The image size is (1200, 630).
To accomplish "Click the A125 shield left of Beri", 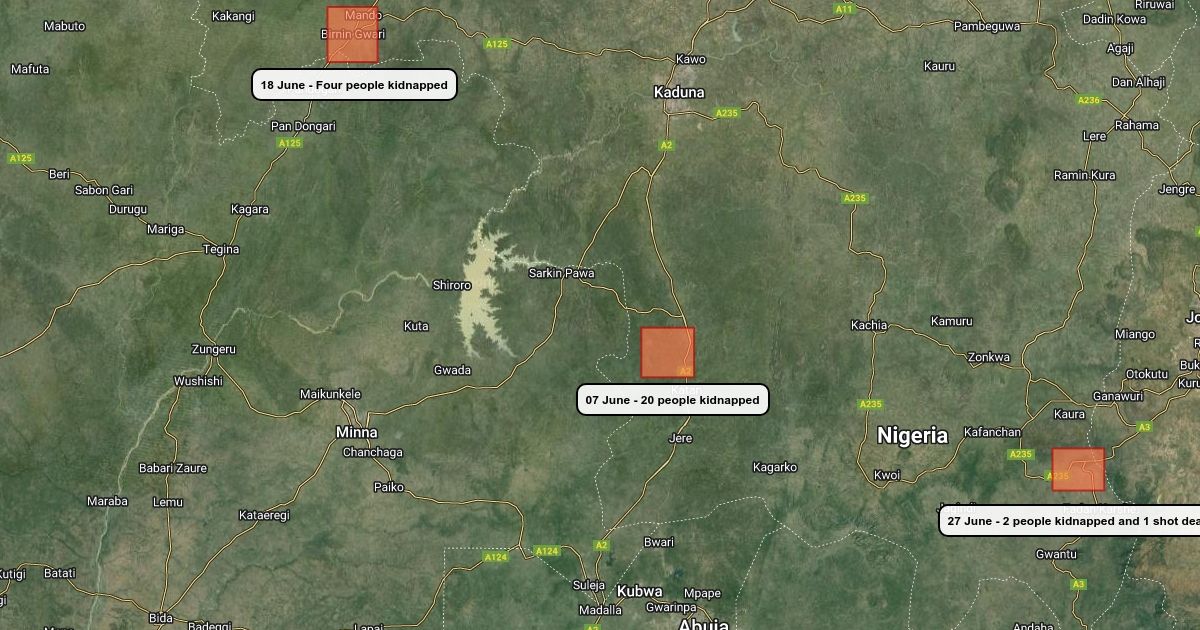I will 20,158.
